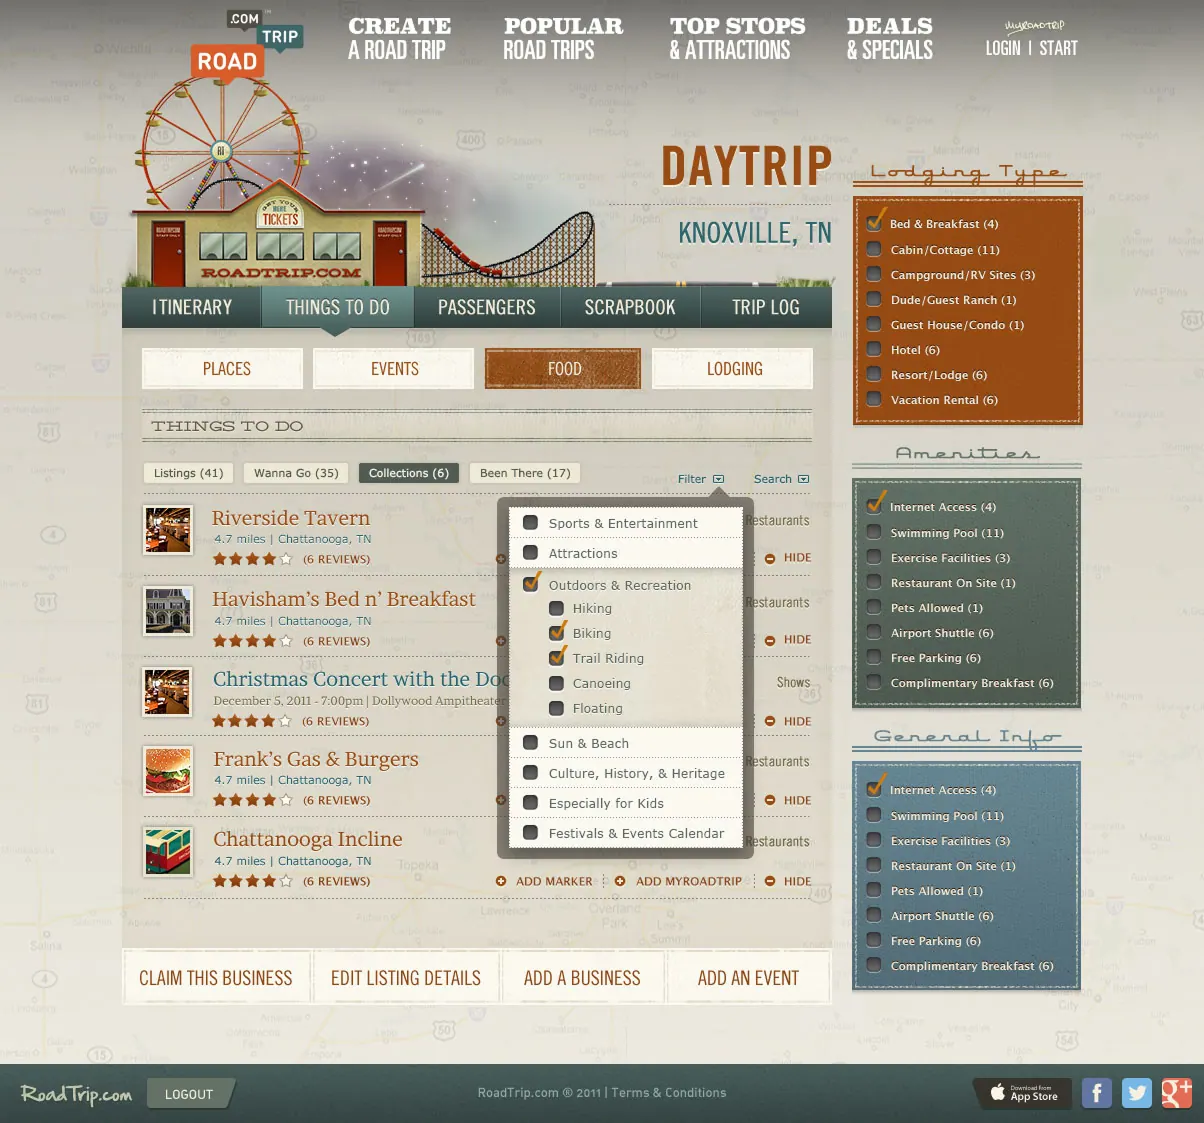
Task: Click Start link in header
Action: (x=1058, y=48)
